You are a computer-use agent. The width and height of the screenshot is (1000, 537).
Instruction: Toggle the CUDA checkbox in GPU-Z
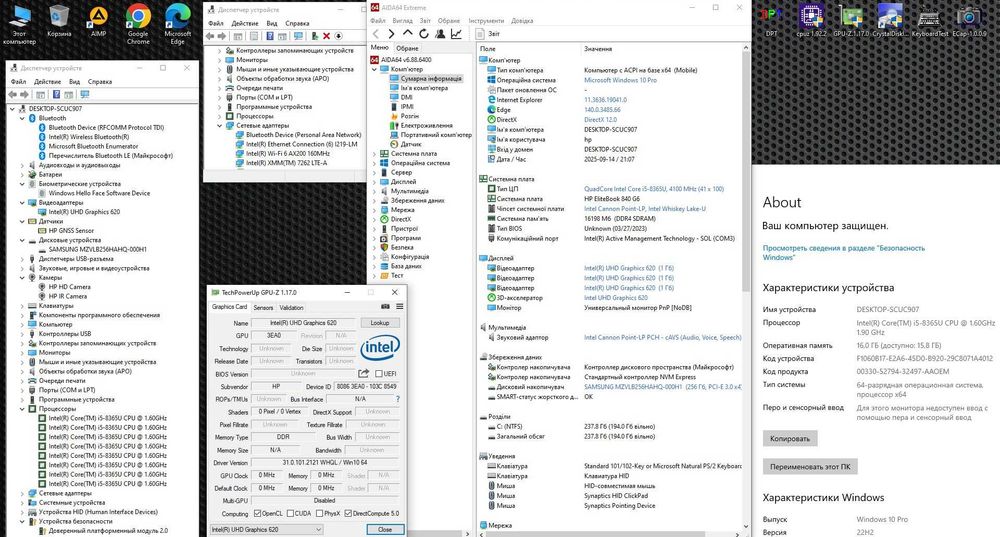tap(291, 513)
